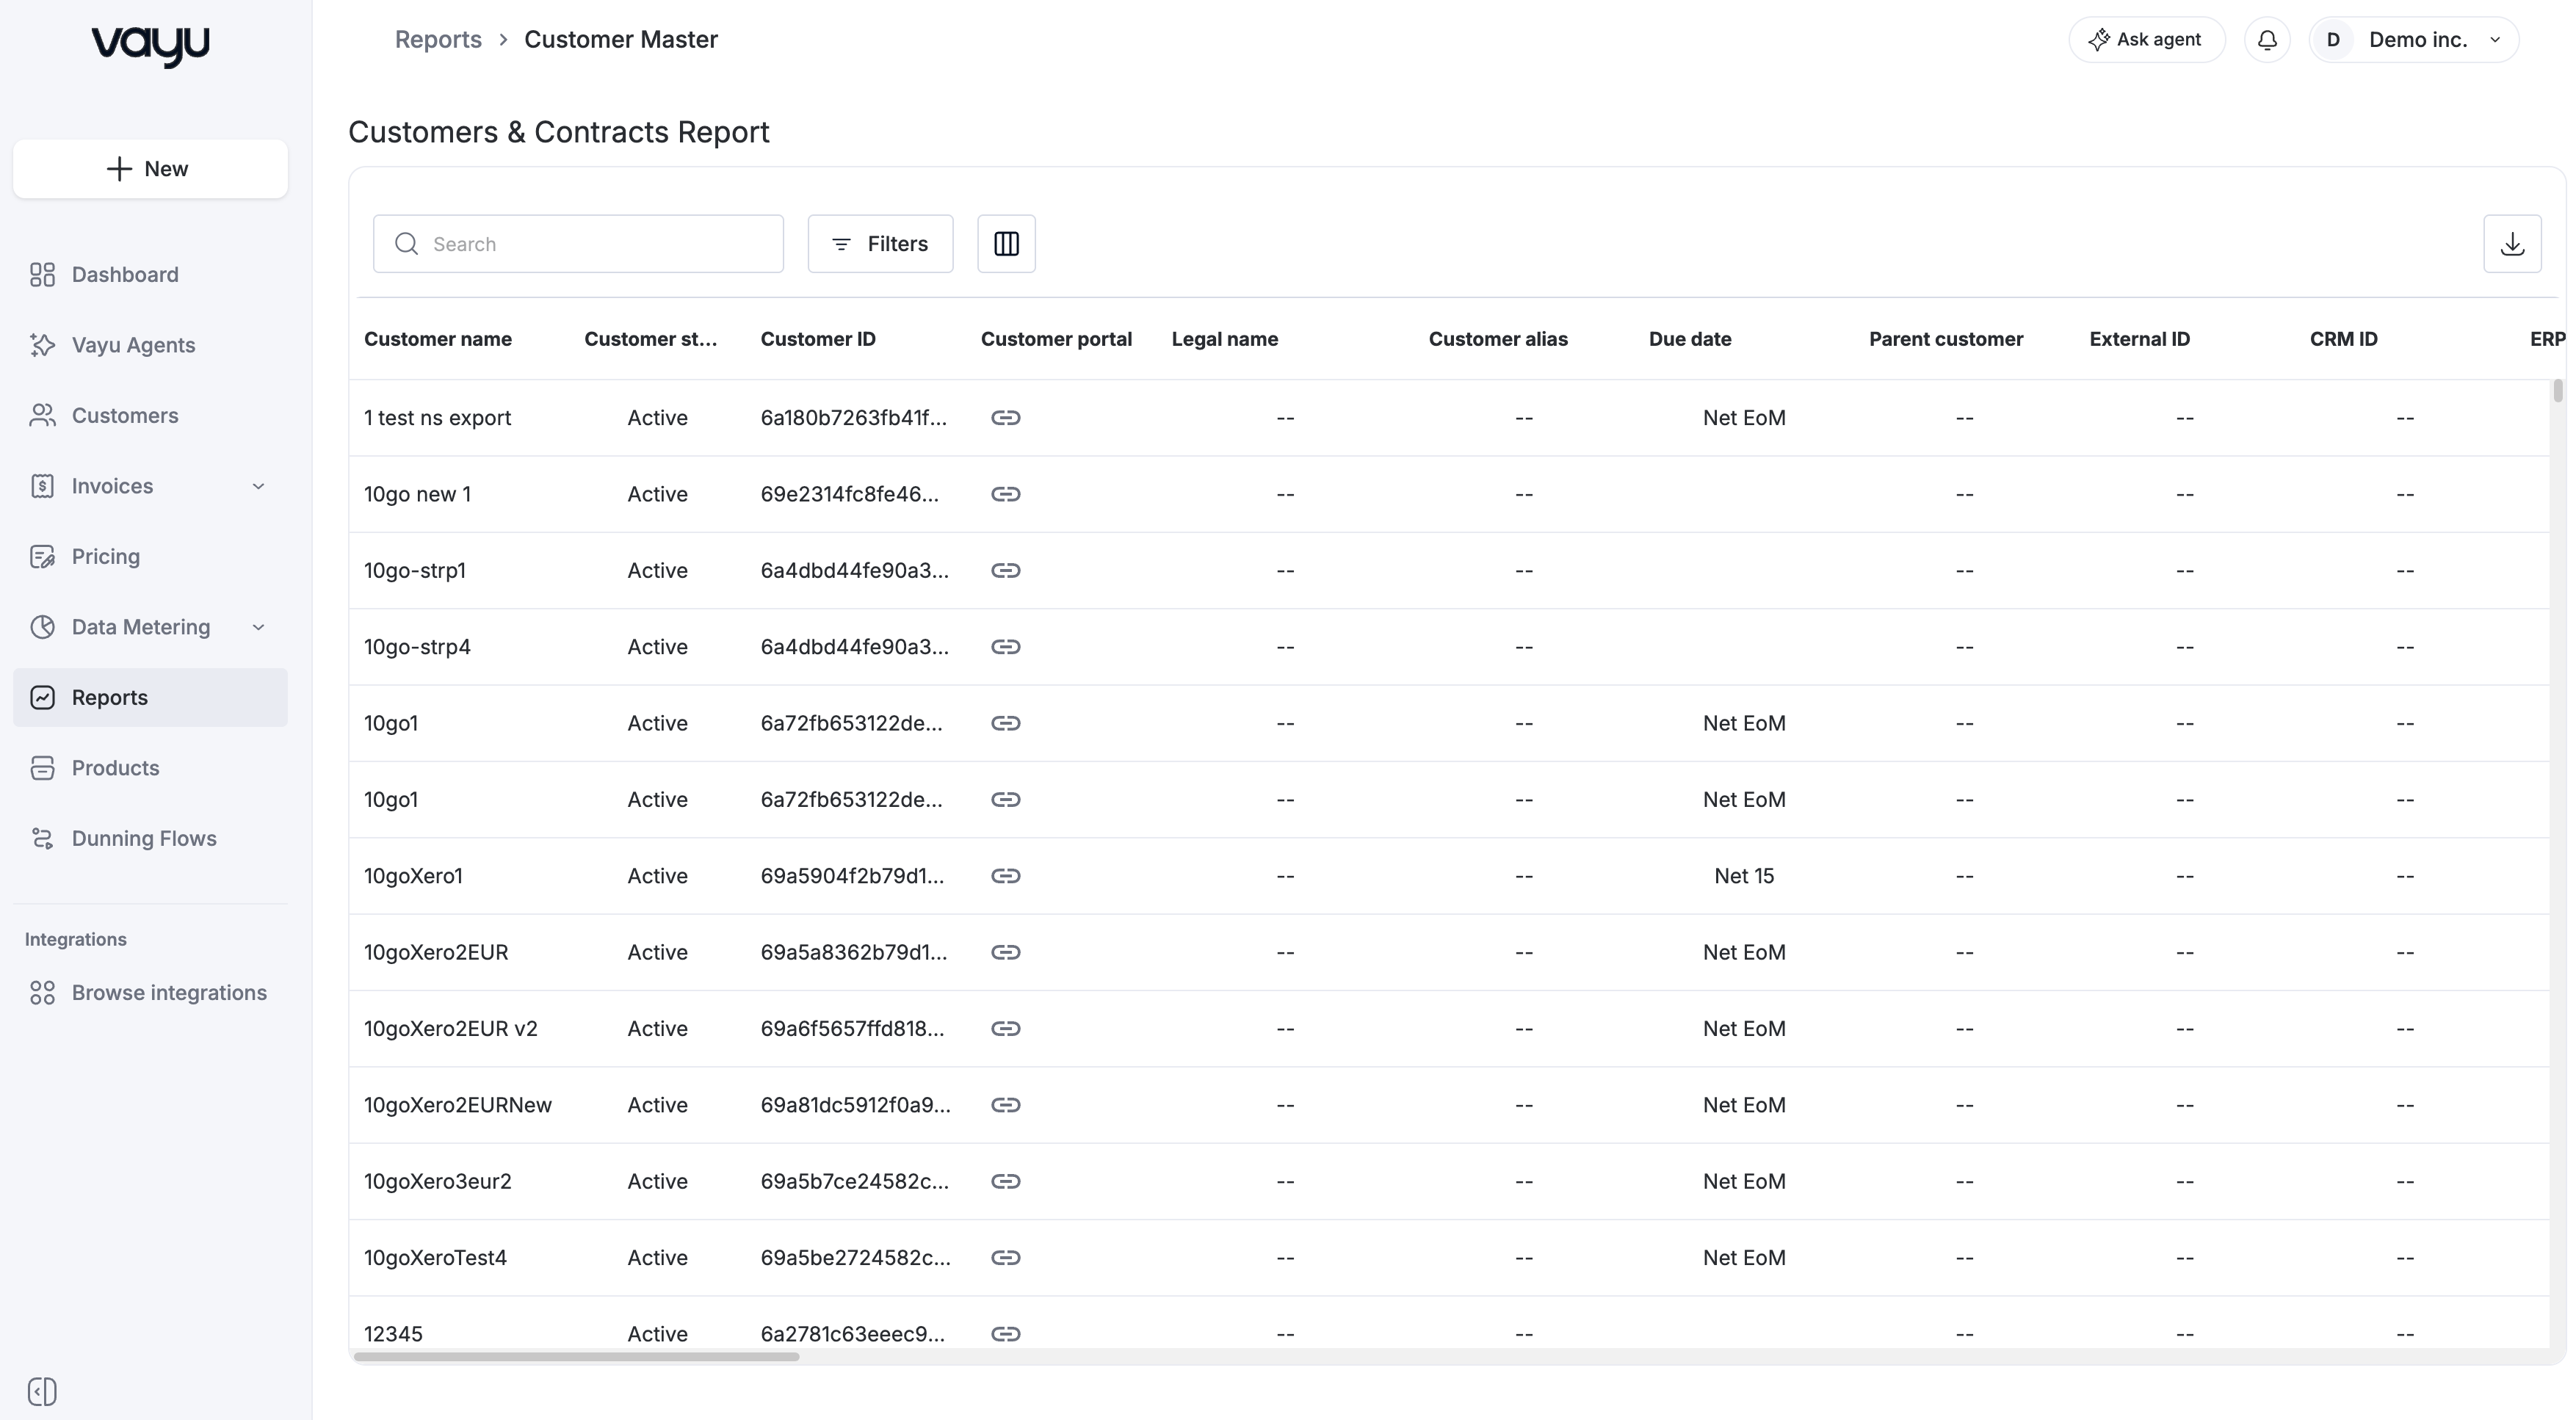Click the Filters button
This screenshot has height=1420, width=2576.
(880, 243)
